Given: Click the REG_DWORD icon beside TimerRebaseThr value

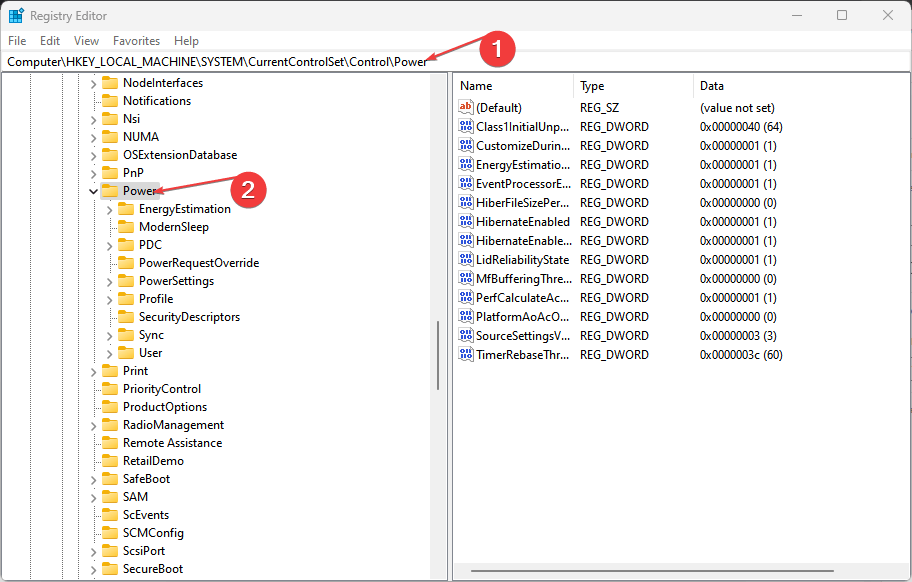Looking at the screenshot, I should click(x=465, y=354).
